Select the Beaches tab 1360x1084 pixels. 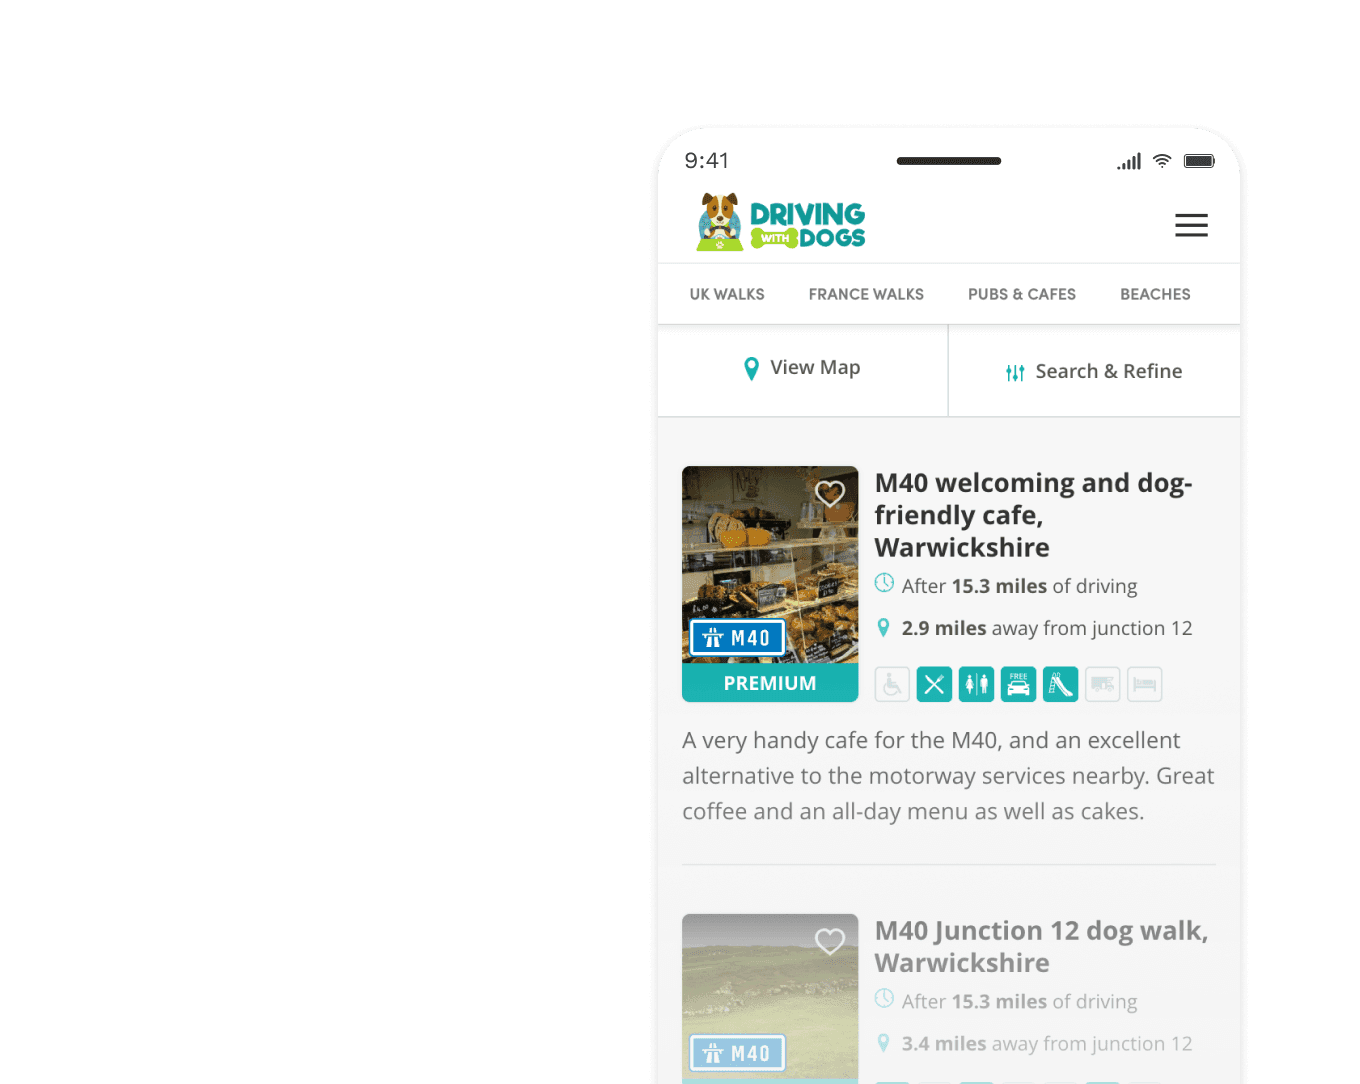click(1155, 294)
